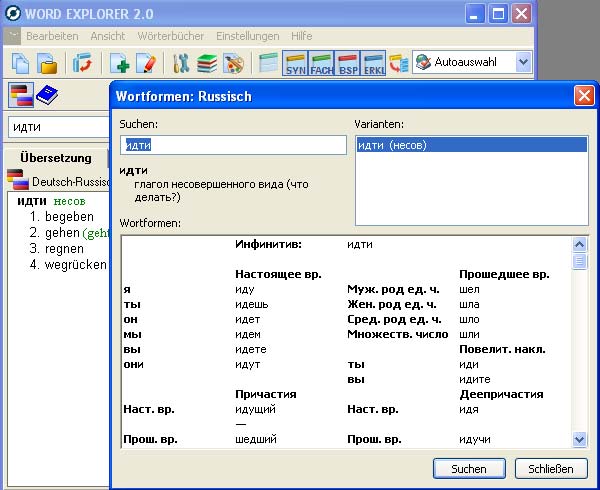The height and width of the screenshot is (490, 600).
Task: Click word form идете
Action: (x=251, y=349)
